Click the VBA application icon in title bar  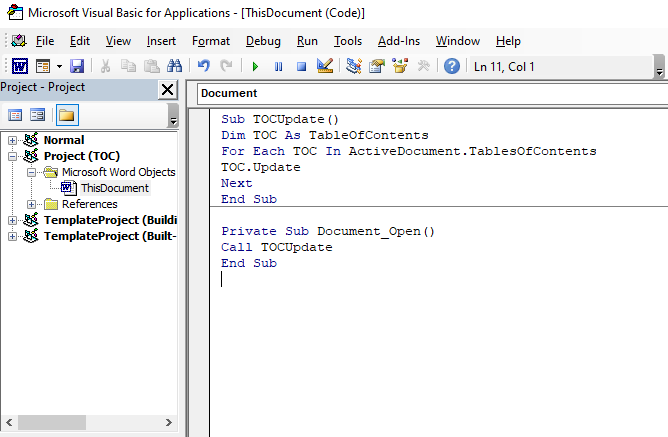14,13
